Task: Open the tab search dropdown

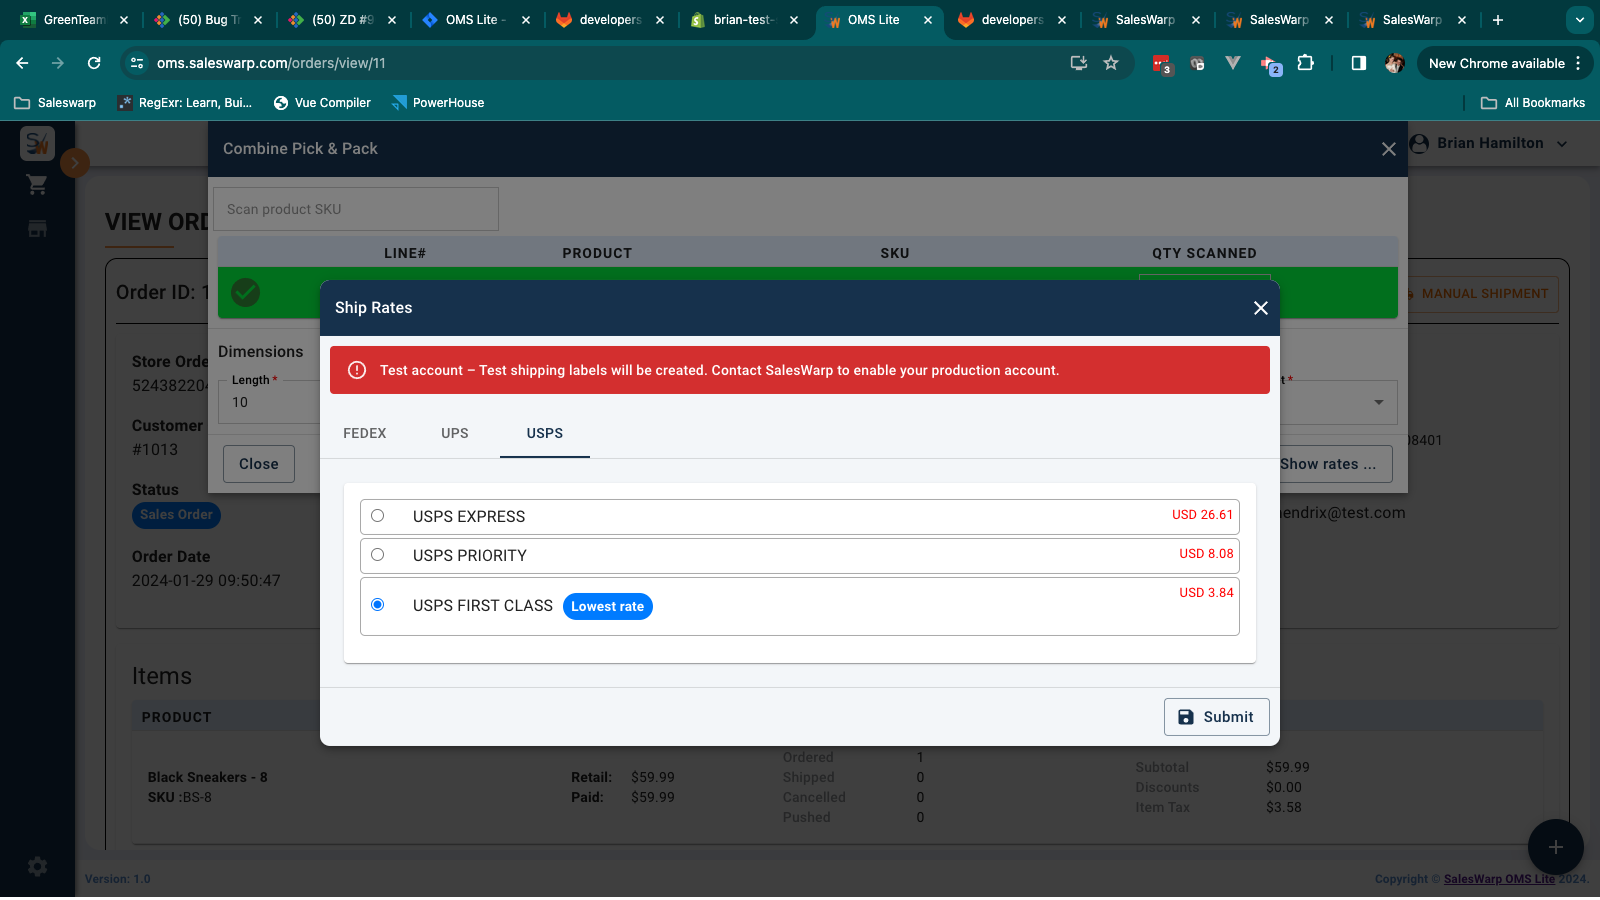Action: tap(1579, 20)
